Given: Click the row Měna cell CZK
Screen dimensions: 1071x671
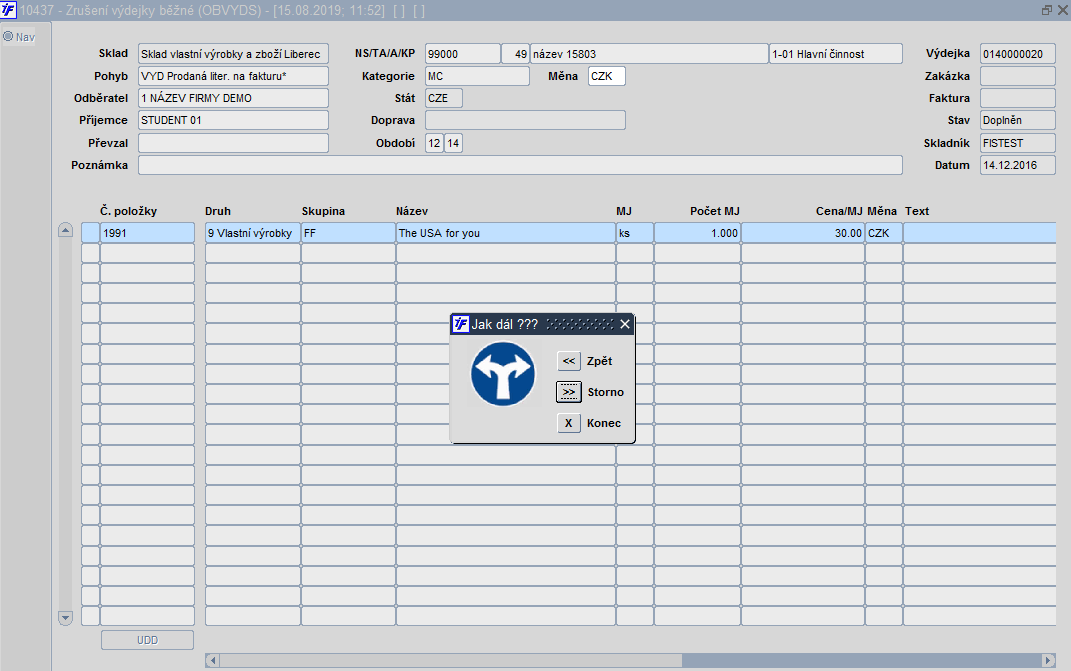Looking at the screenshot, I should coord(884,233).
